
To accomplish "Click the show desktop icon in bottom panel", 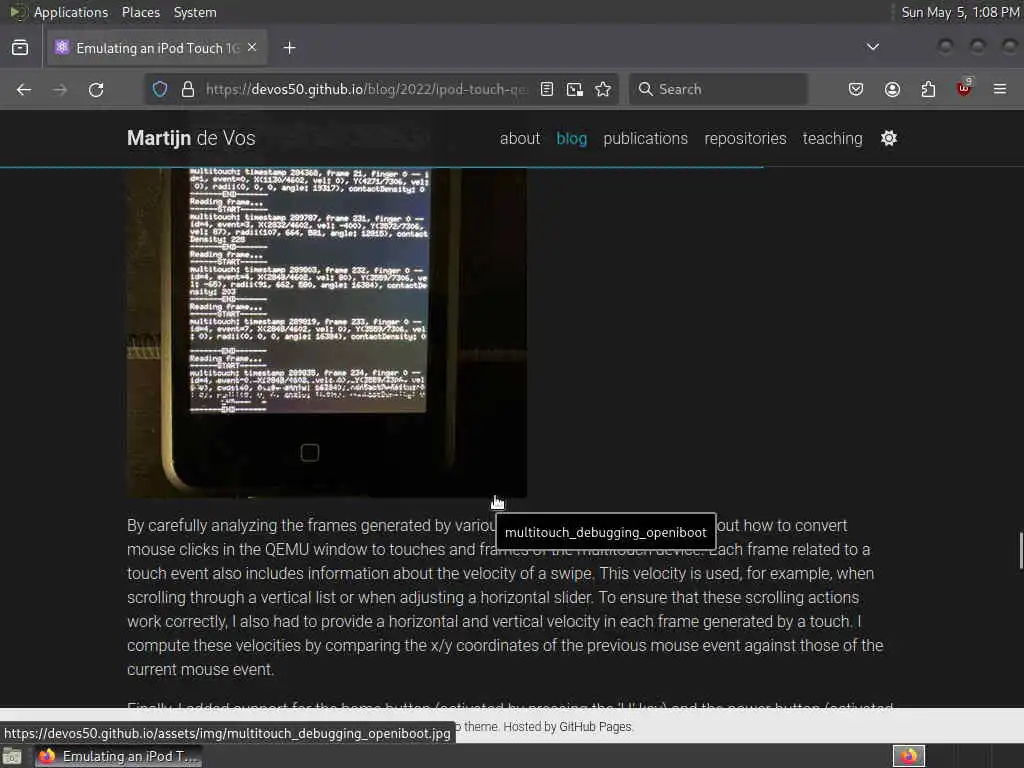I will [x=12, y=756].
